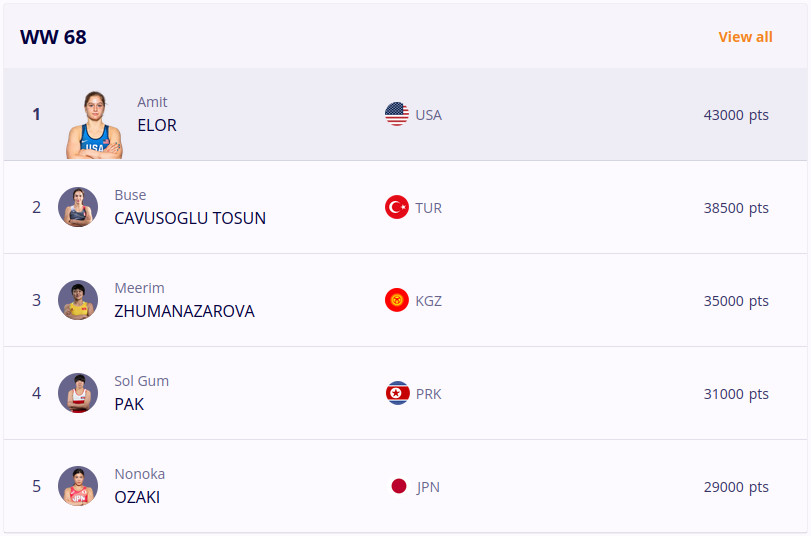Select the PAK athlete name
Screen dimensions: 811x536
(x=129, y=405)
